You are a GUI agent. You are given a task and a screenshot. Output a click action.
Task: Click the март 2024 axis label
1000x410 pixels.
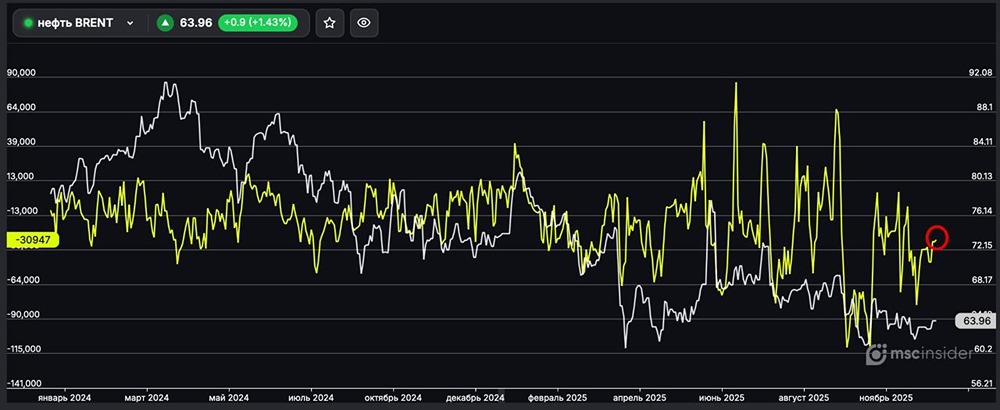(x=147, y=396)
